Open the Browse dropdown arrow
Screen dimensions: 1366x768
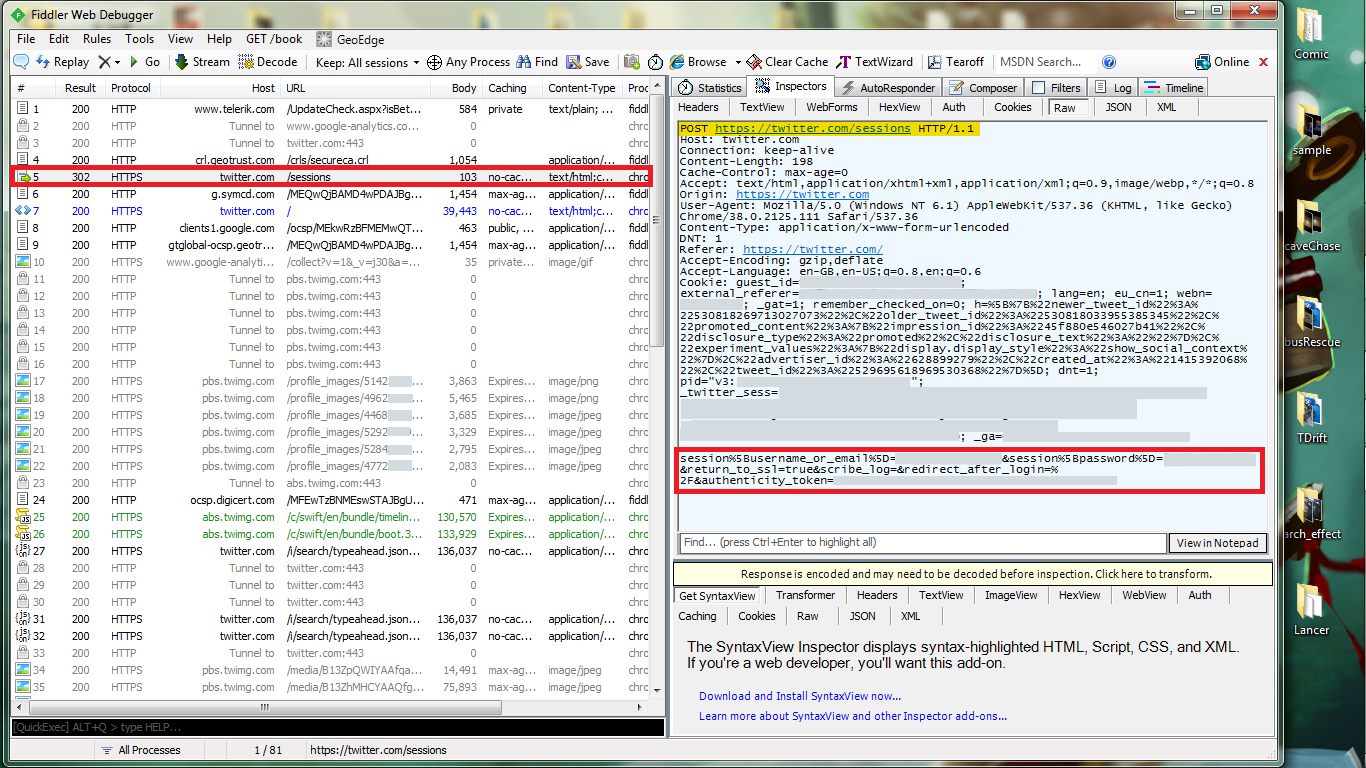tap(738, 62)
